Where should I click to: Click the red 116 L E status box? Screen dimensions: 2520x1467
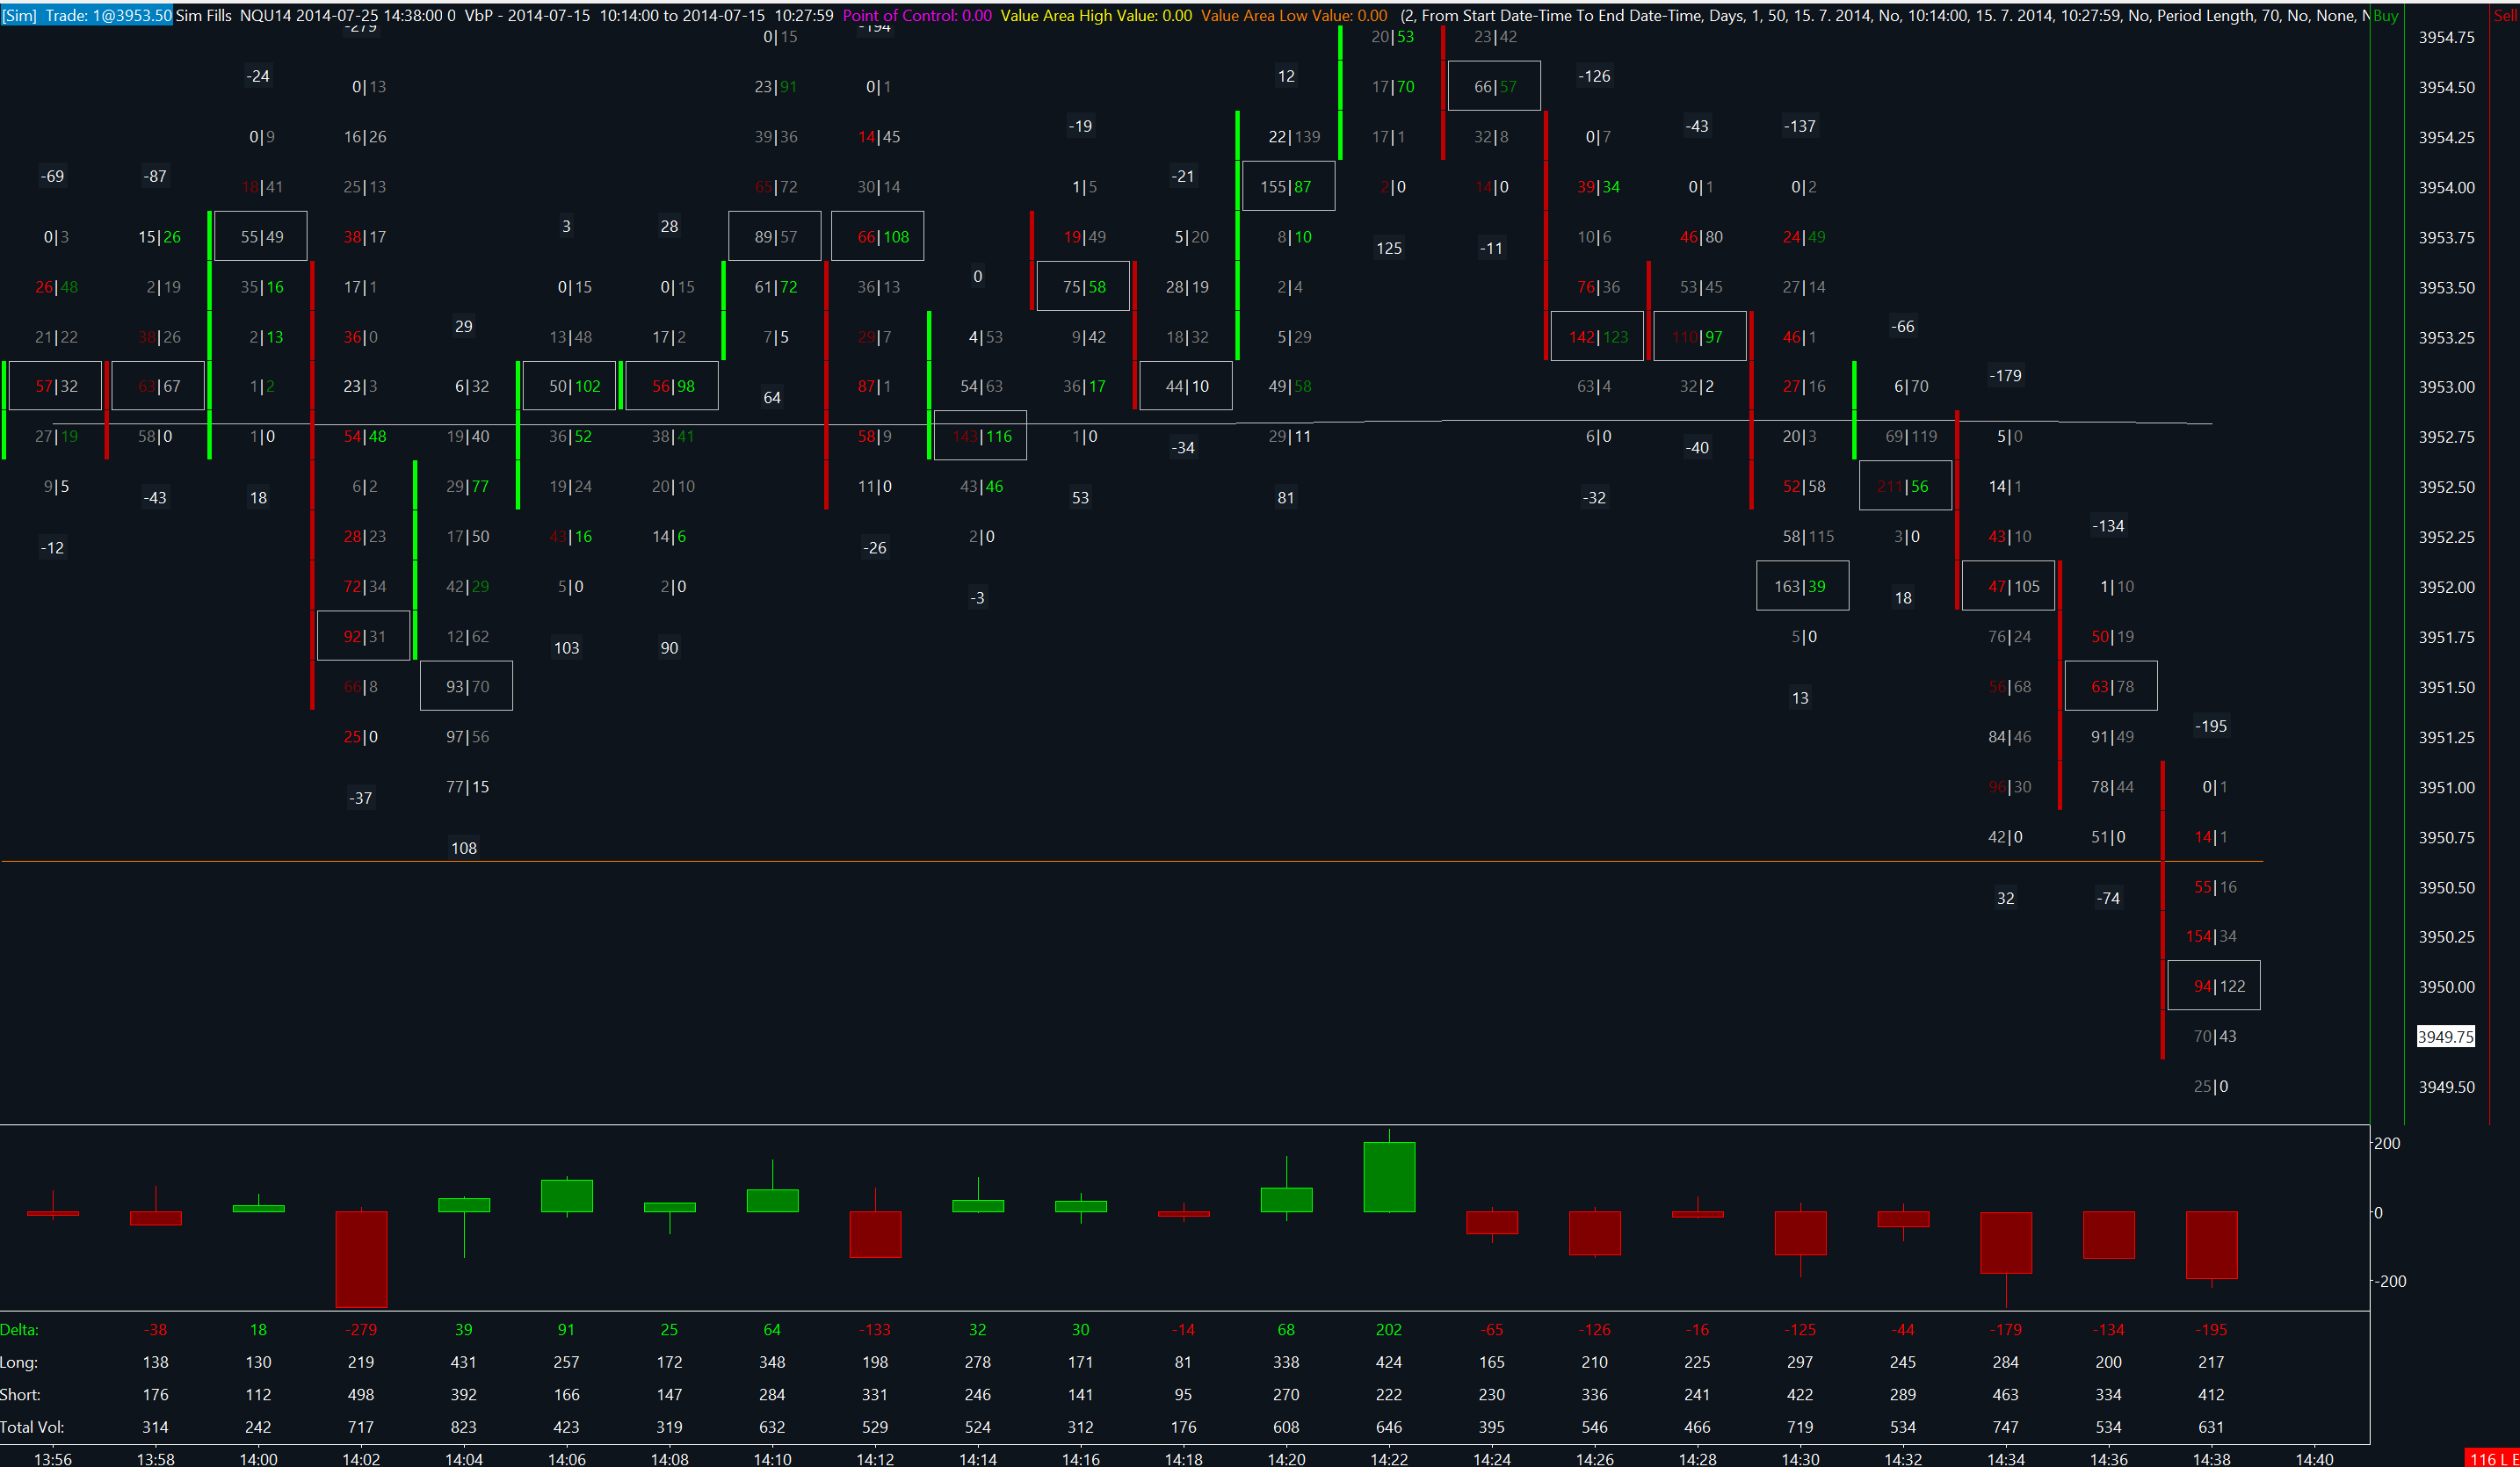(2493, 1459)
